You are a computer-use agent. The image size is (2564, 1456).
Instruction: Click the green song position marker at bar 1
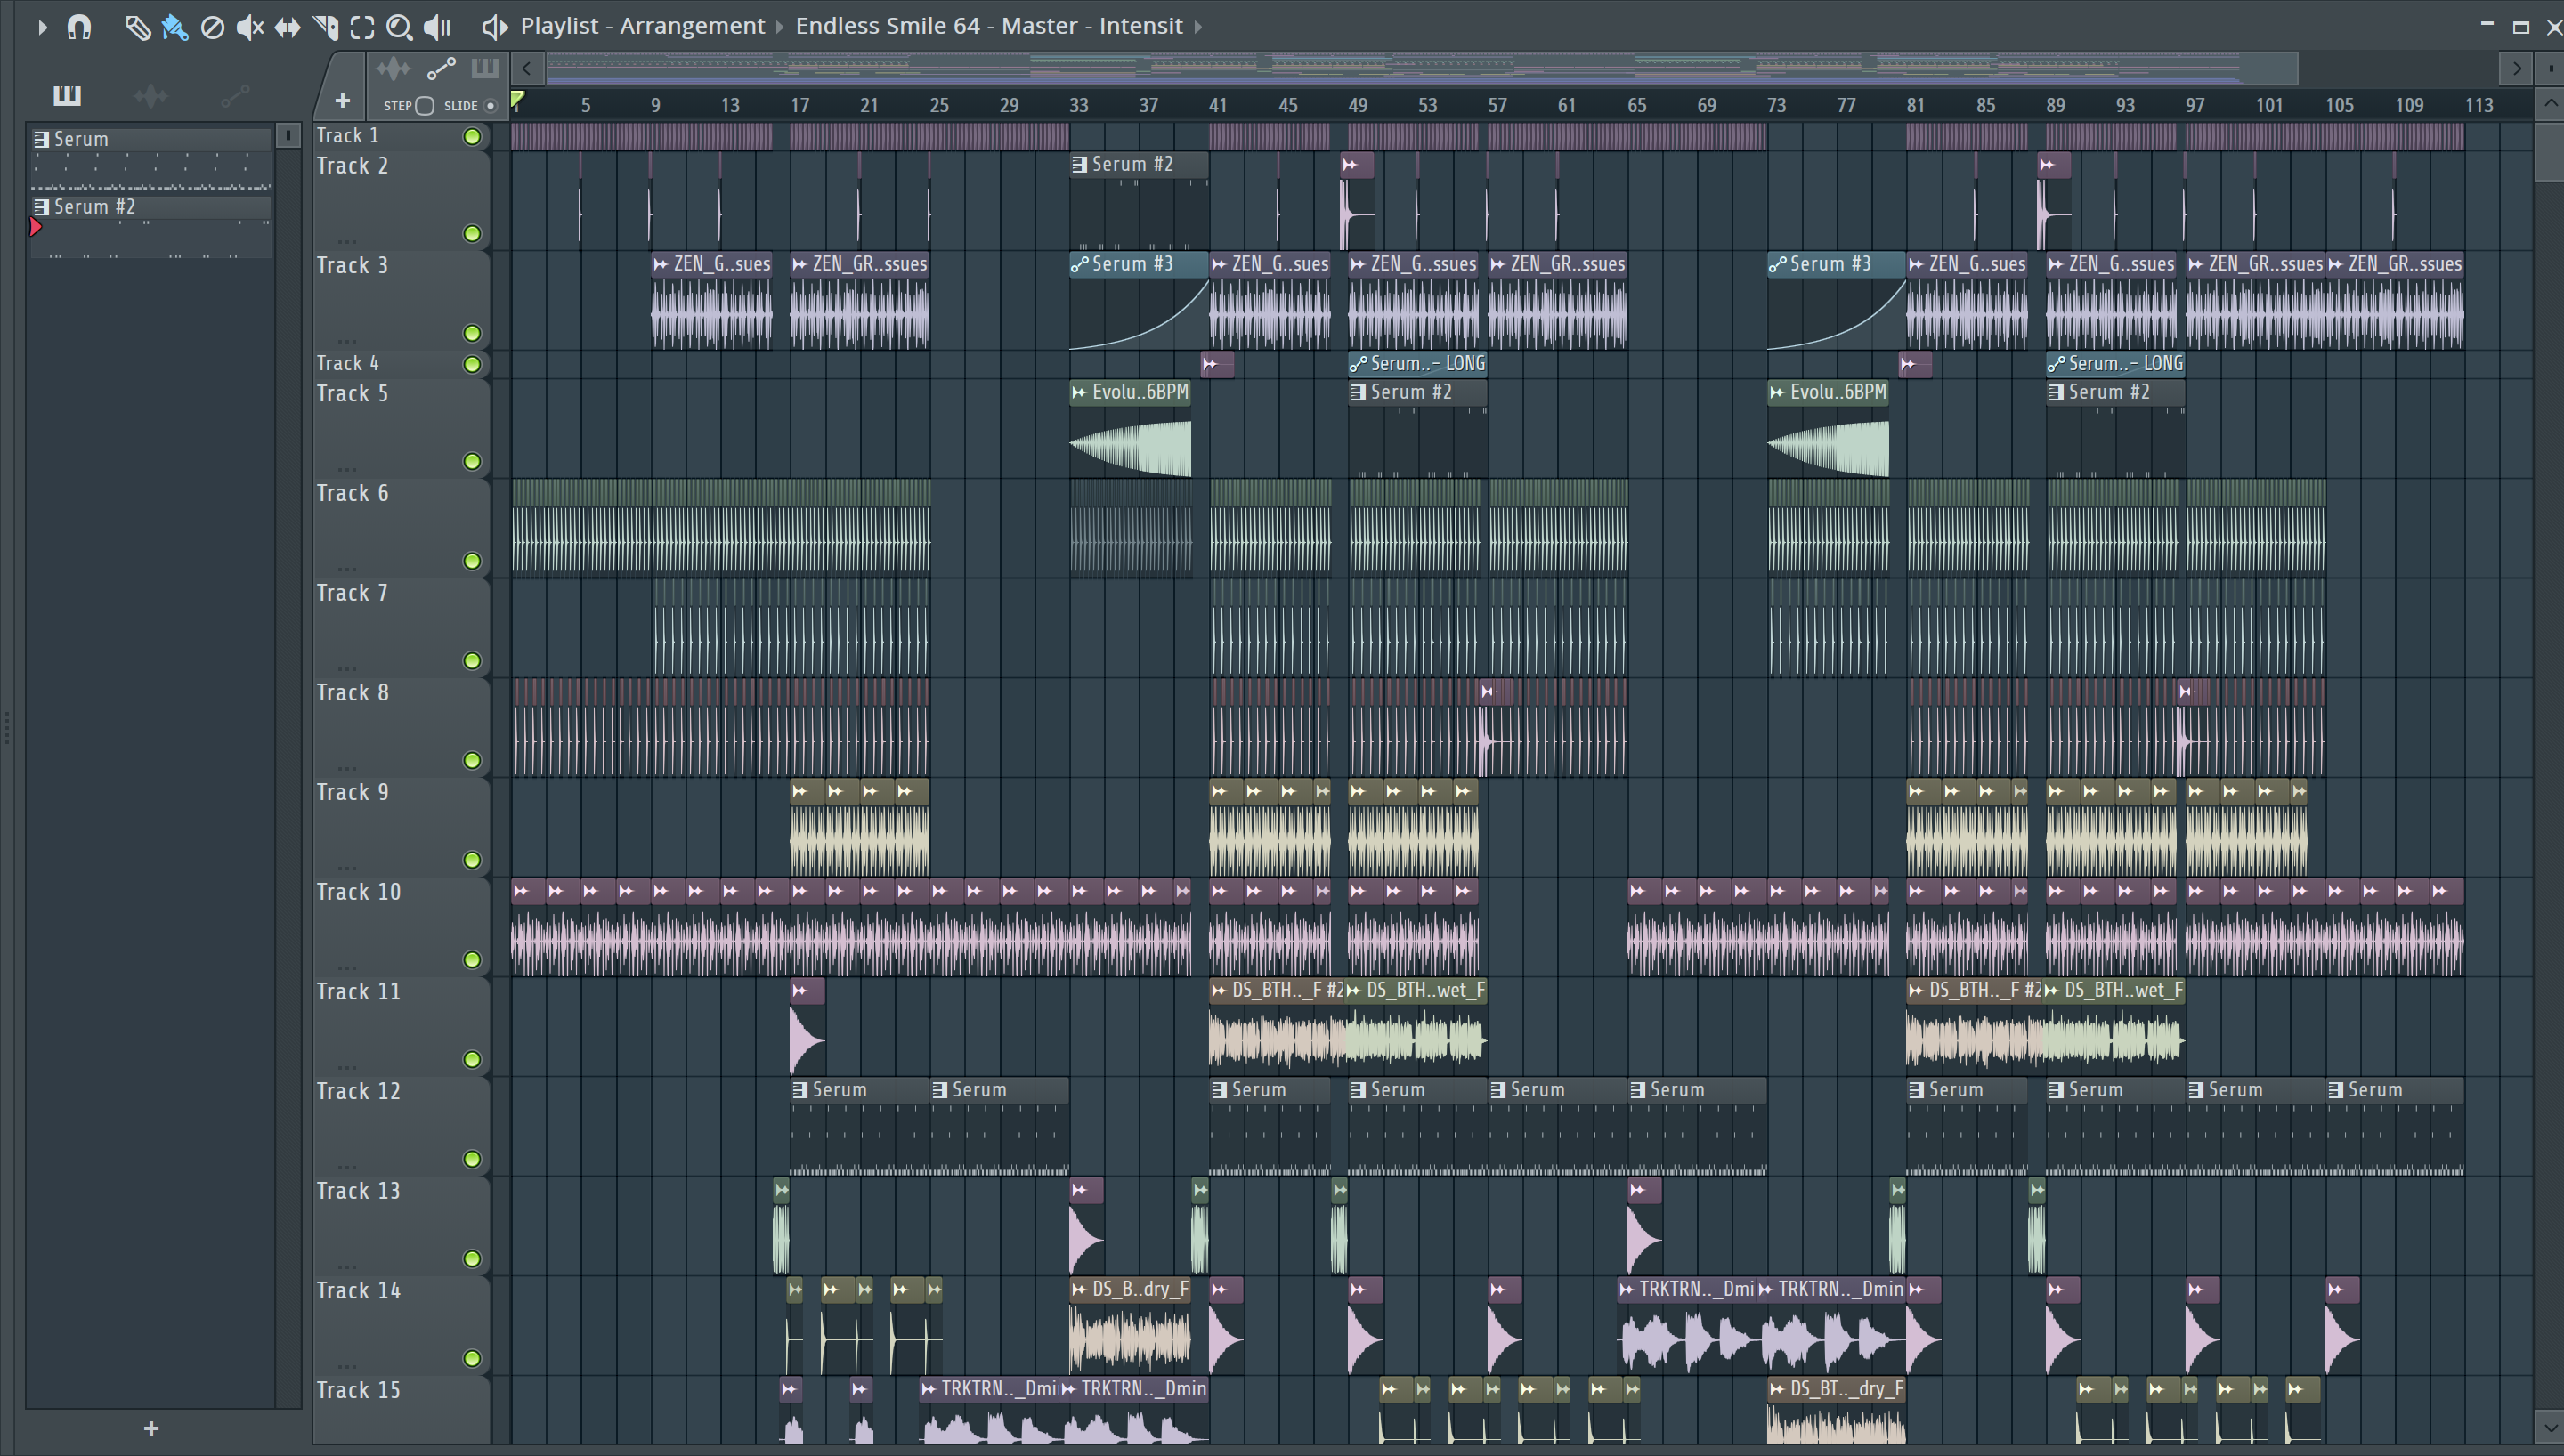[517, 100]
